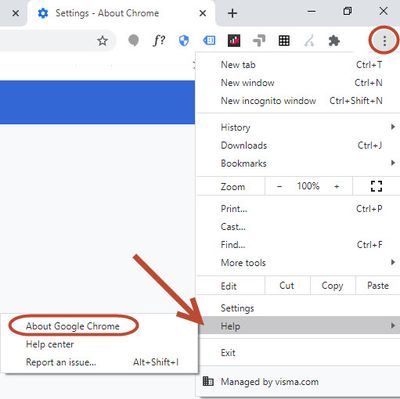
Task: Select New tab menu item
Action: 298,65
